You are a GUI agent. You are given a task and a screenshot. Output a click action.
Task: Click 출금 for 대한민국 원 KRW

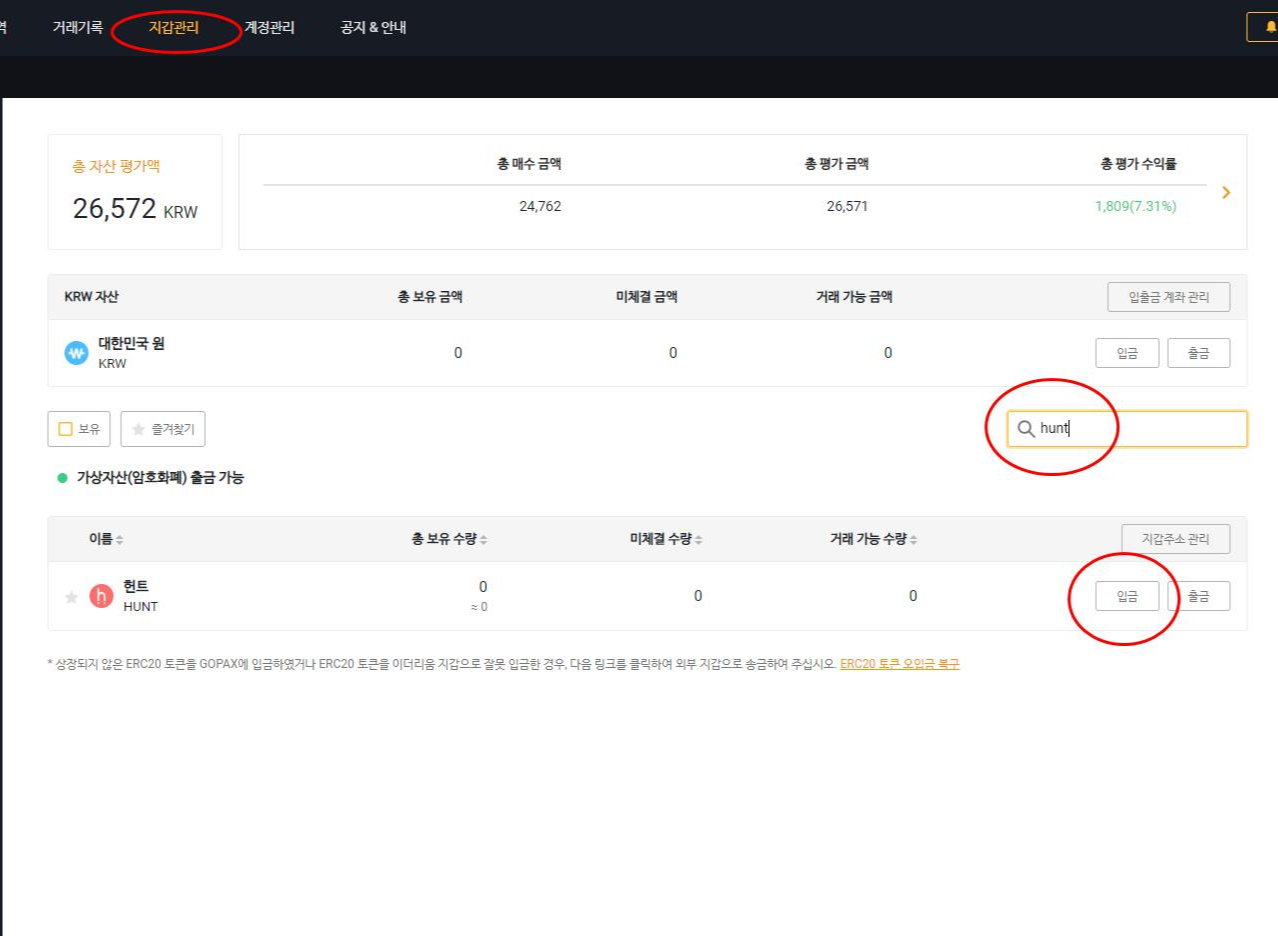coord(1198,353)
